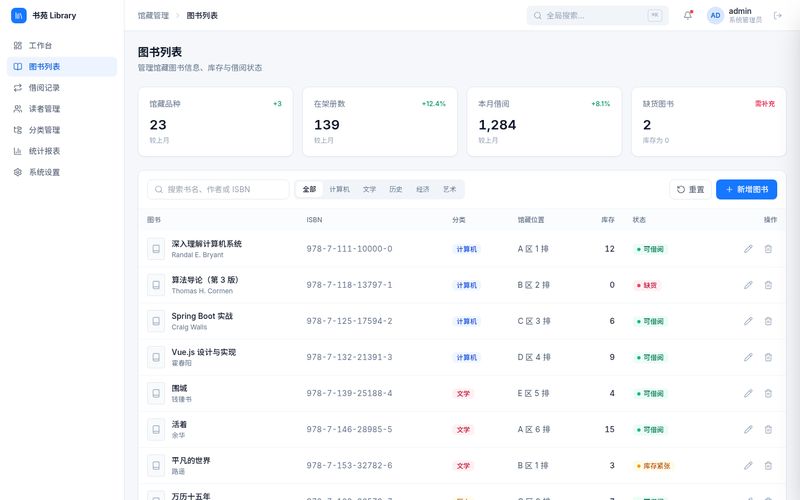Focus the global search field

pyautogui.click(x=597, y=15)
